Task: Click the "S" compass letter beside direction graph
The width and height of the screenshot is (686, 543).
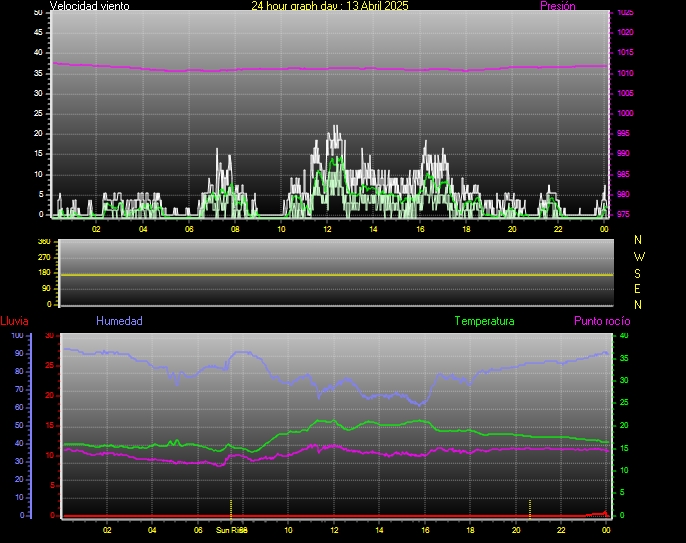Action: (x=637, y=273)
